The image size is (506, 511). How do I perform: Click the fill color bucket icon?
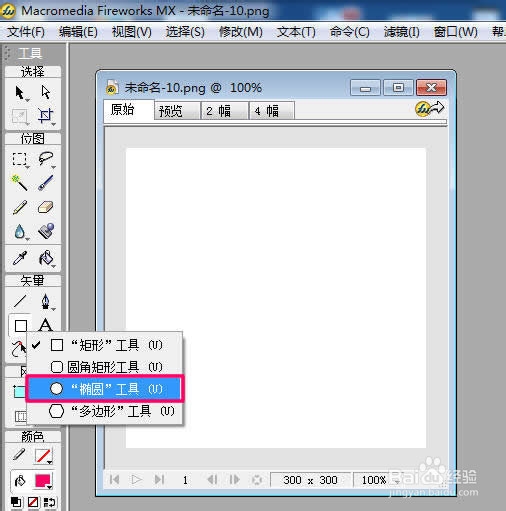coord(20,481)
